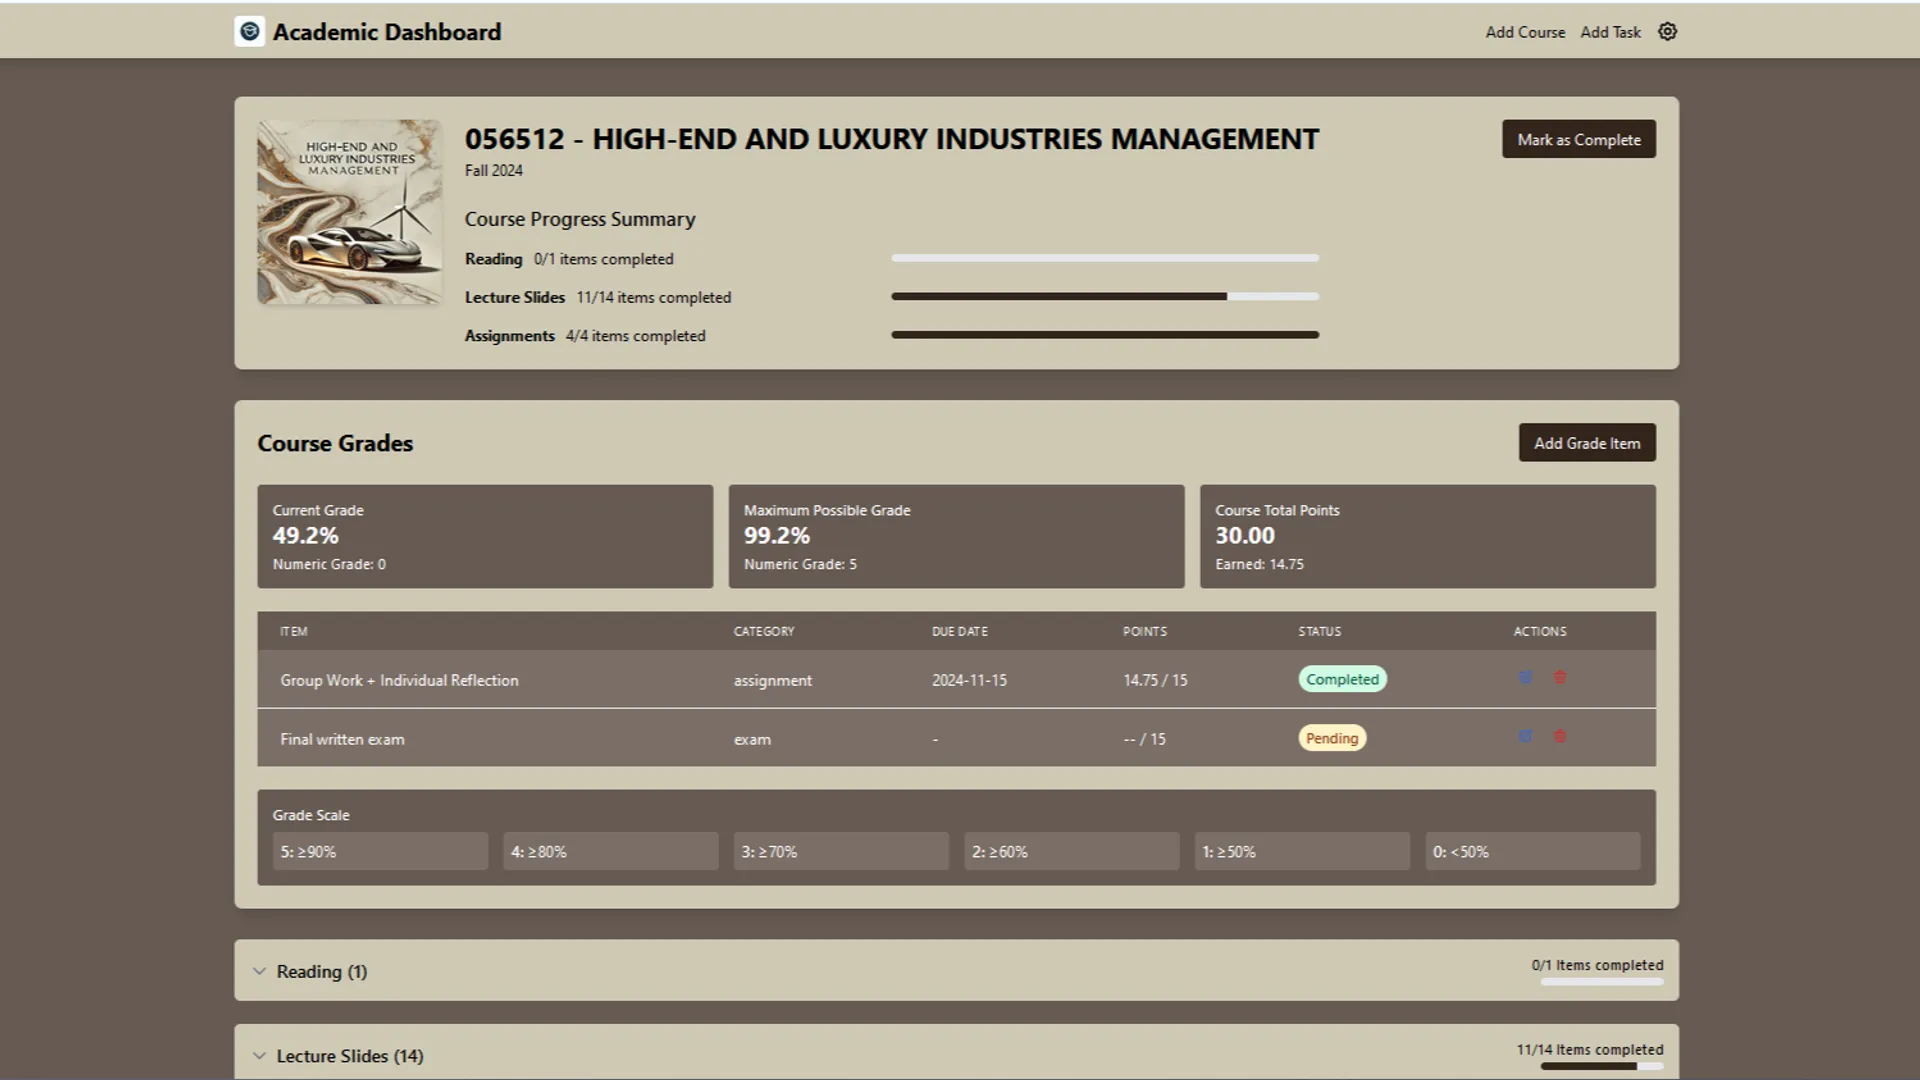Screen dimensions: 1920x1080
Task: Select Add Task in the top bar
Action: [x=1610, y=31]
